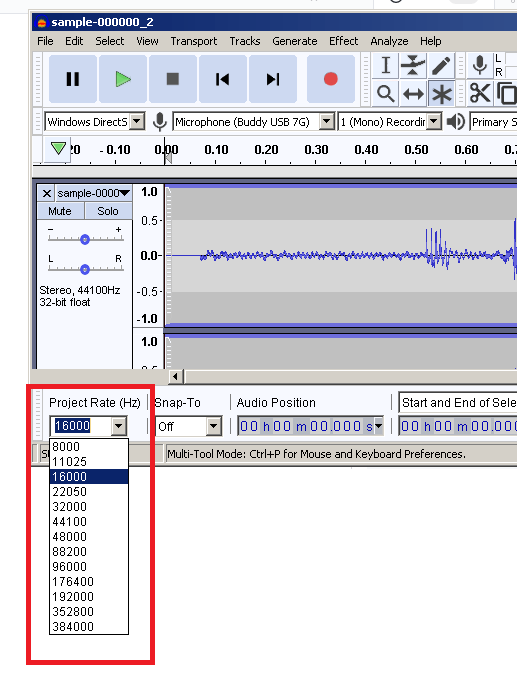The width and height of the screenshot is (517, 673).
Task: Skip to end of track
Action: [x=272, y=79]
